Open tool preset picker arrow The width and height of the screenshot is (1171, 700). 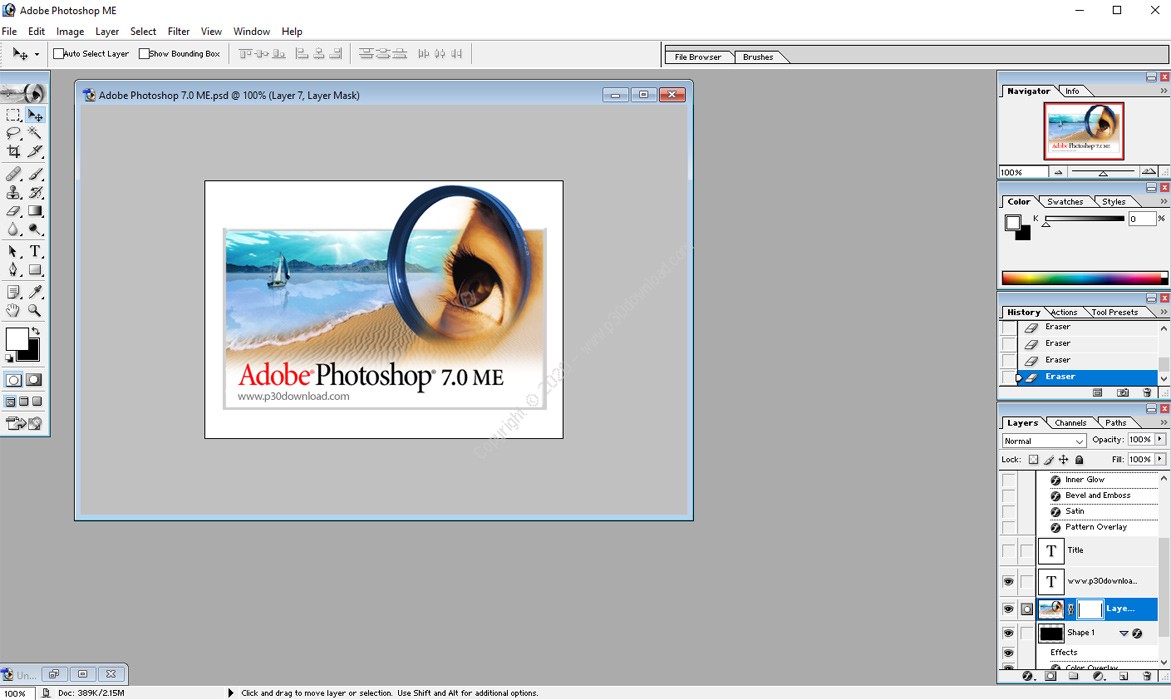[37, 54]
